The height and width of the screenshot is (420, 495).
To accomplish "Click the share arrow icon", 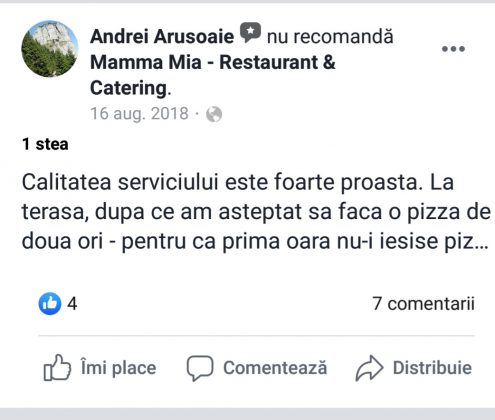I will (x=369, y=368).
